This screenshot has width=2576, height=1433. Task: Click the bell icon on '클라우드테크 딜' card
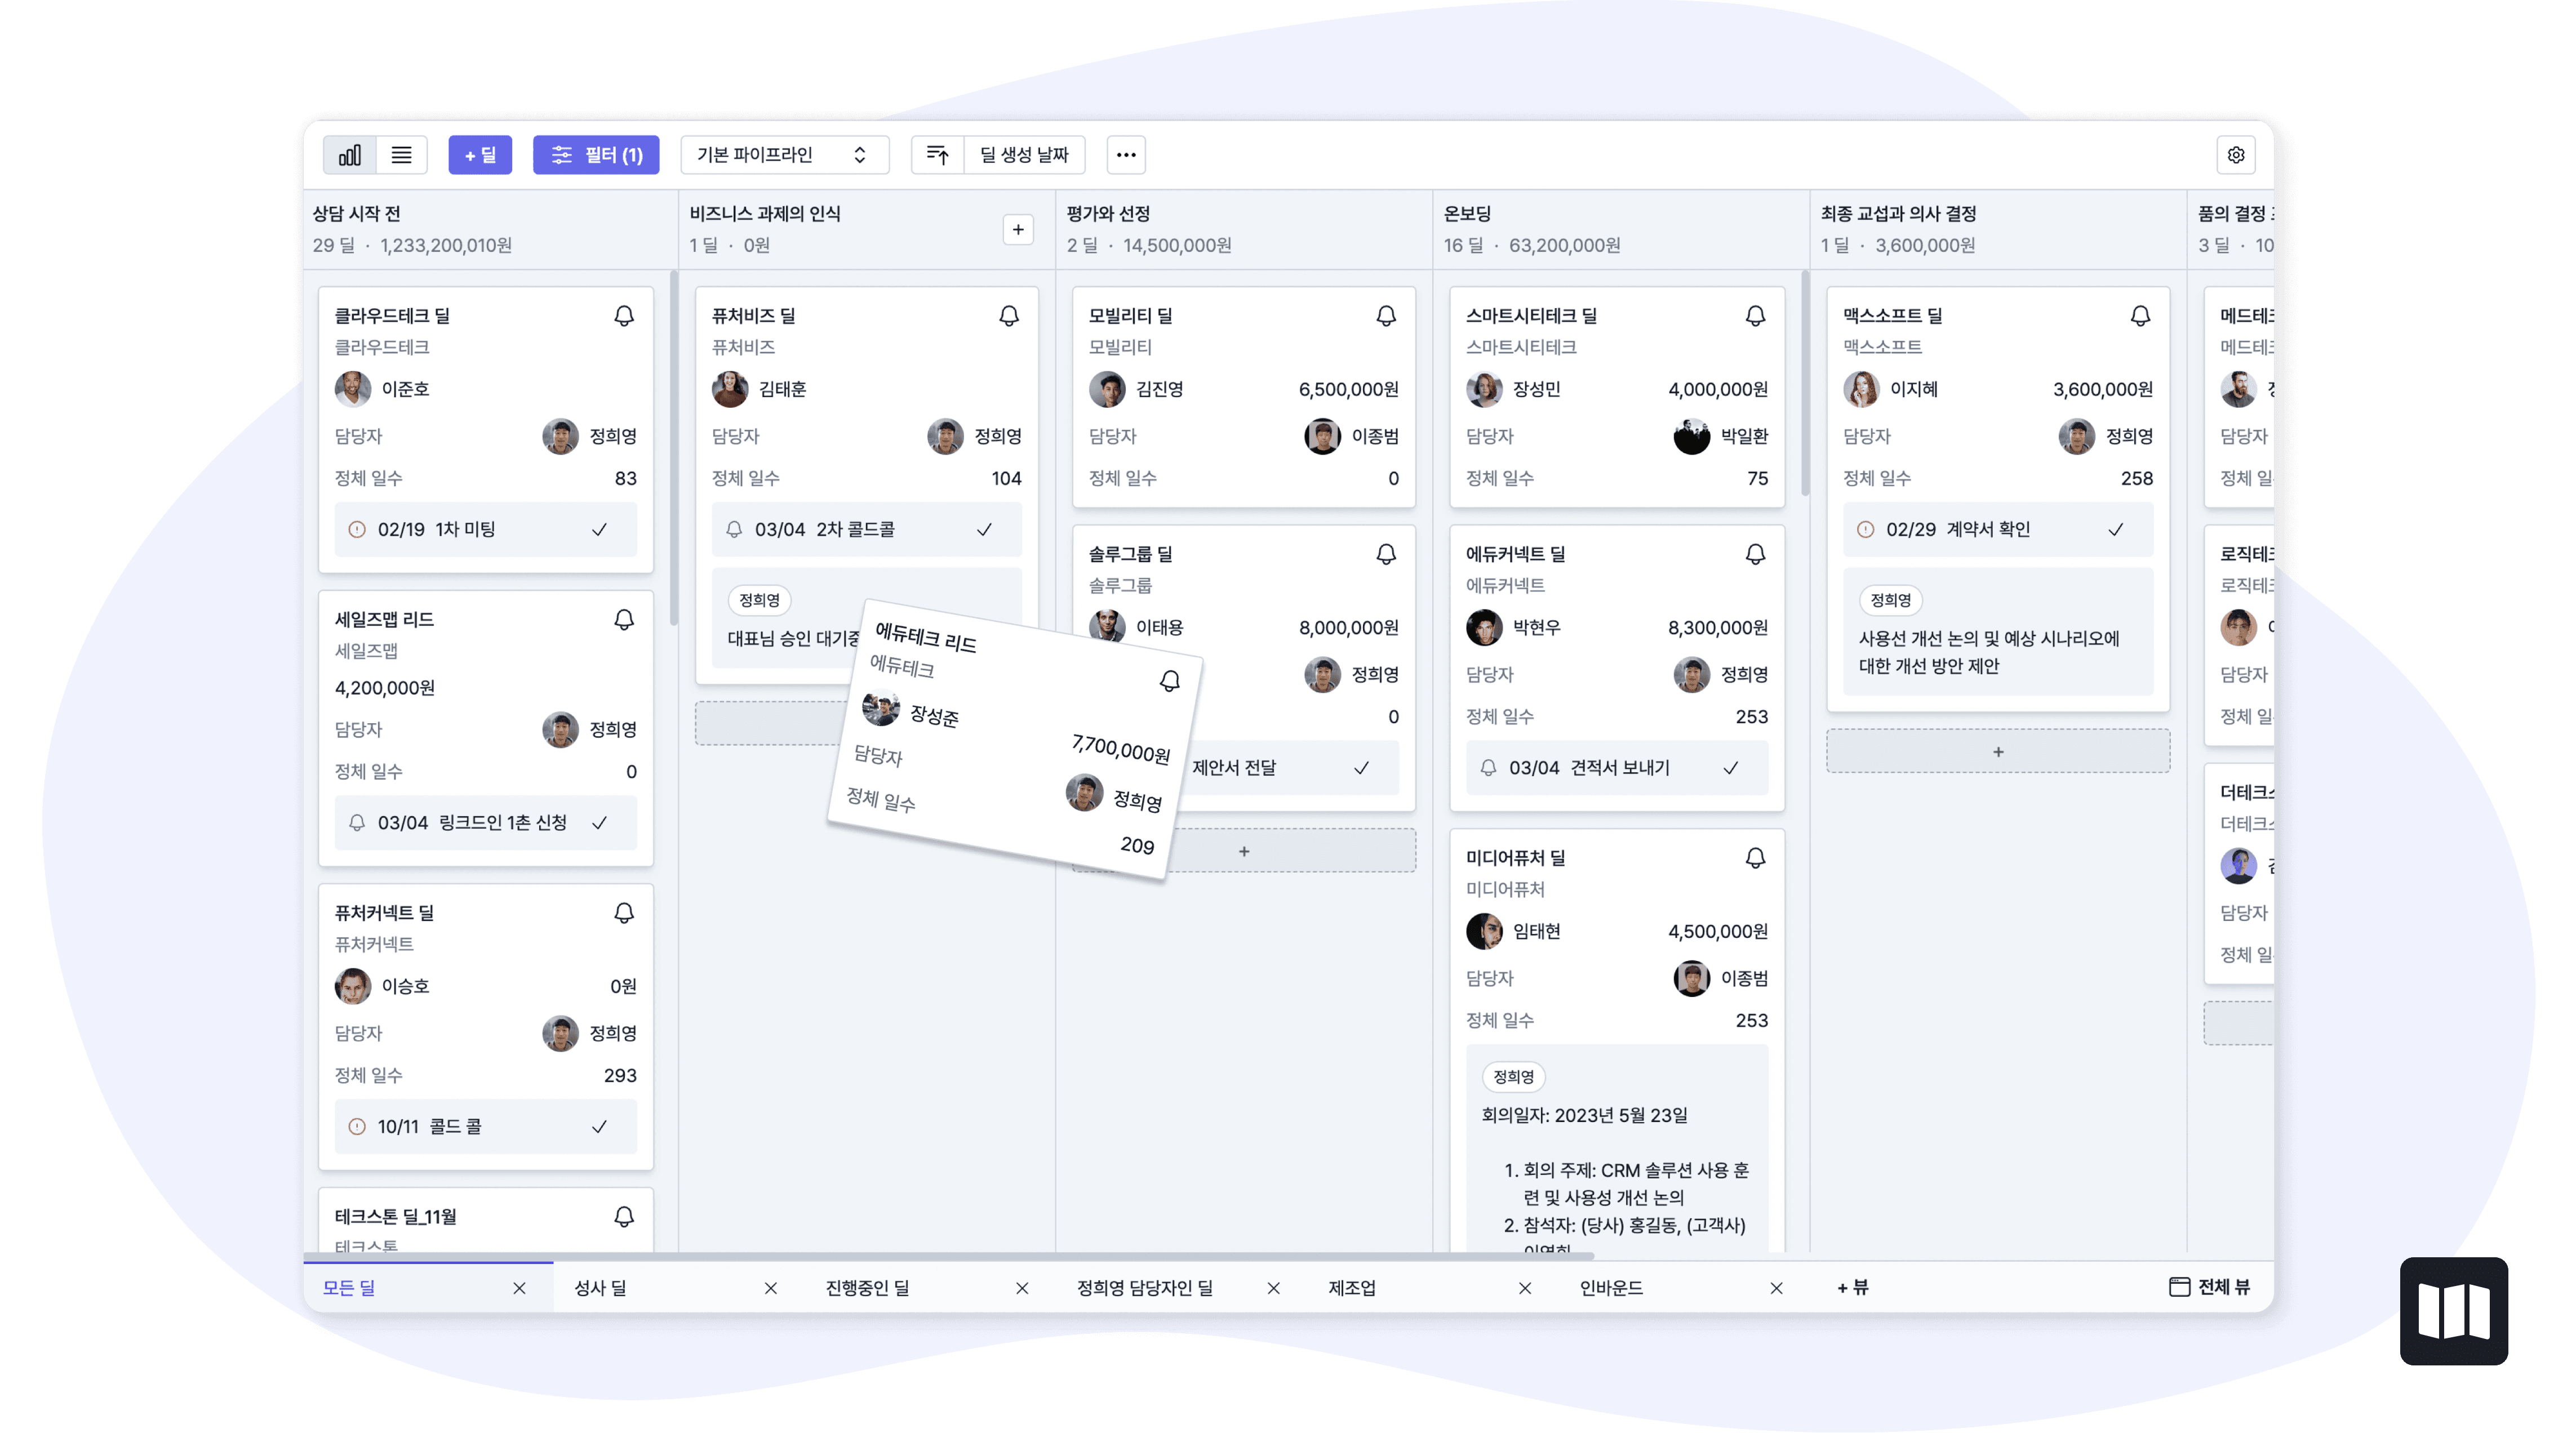pyautogui.click(x=624, y=316)
